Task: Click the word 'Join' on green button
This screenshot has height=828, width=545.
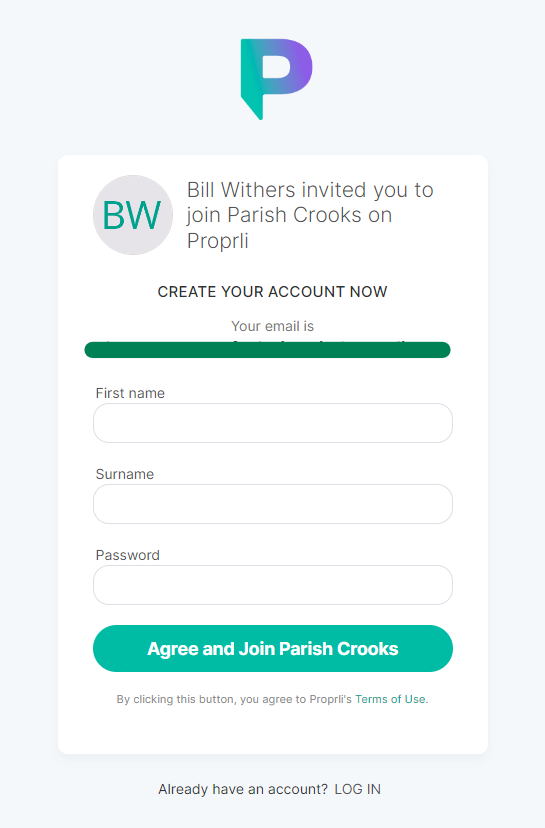Action: pyautogui.click(x=257, y=648)
